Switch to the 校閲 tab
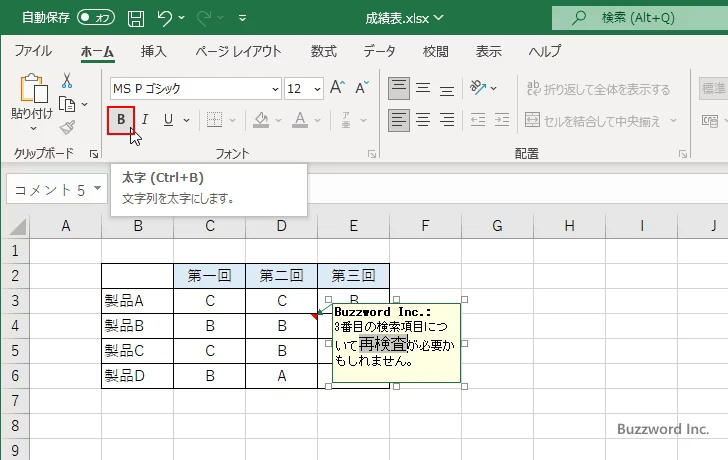The width and height of the screenshot is (728, 460). pos(436,51)
